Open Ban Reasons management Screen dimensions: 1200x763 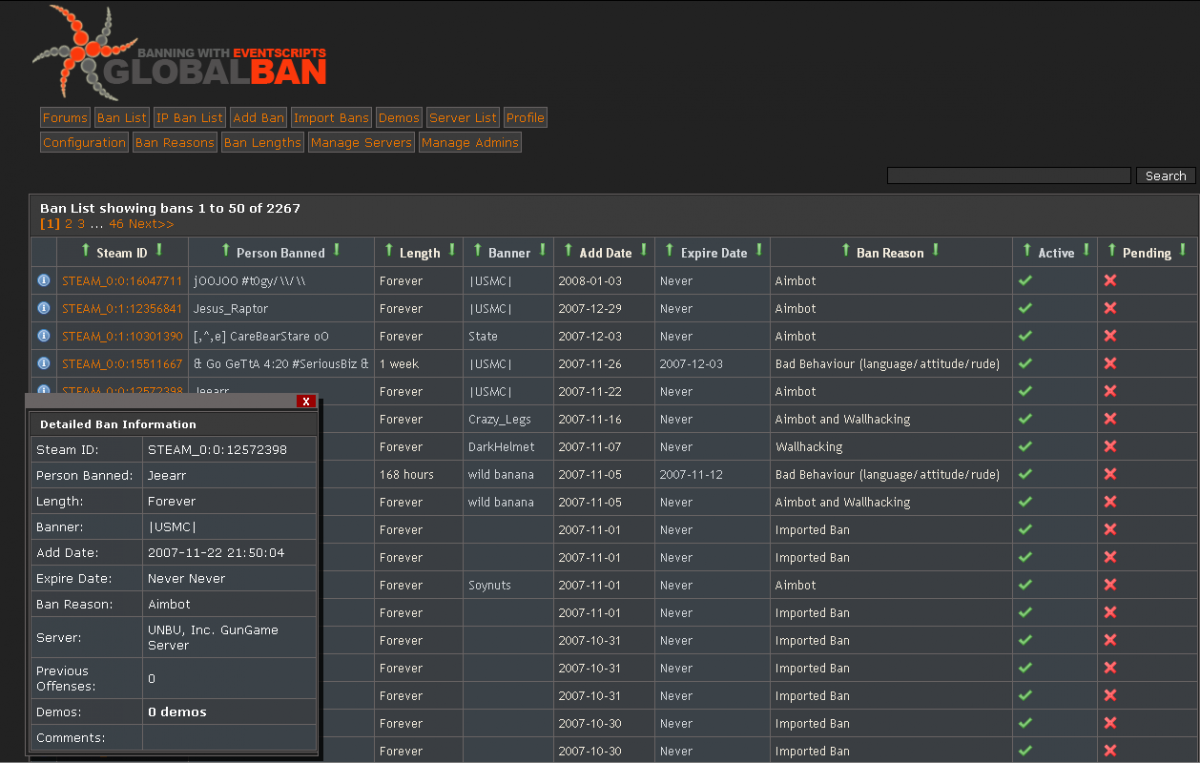click(175, 143)
